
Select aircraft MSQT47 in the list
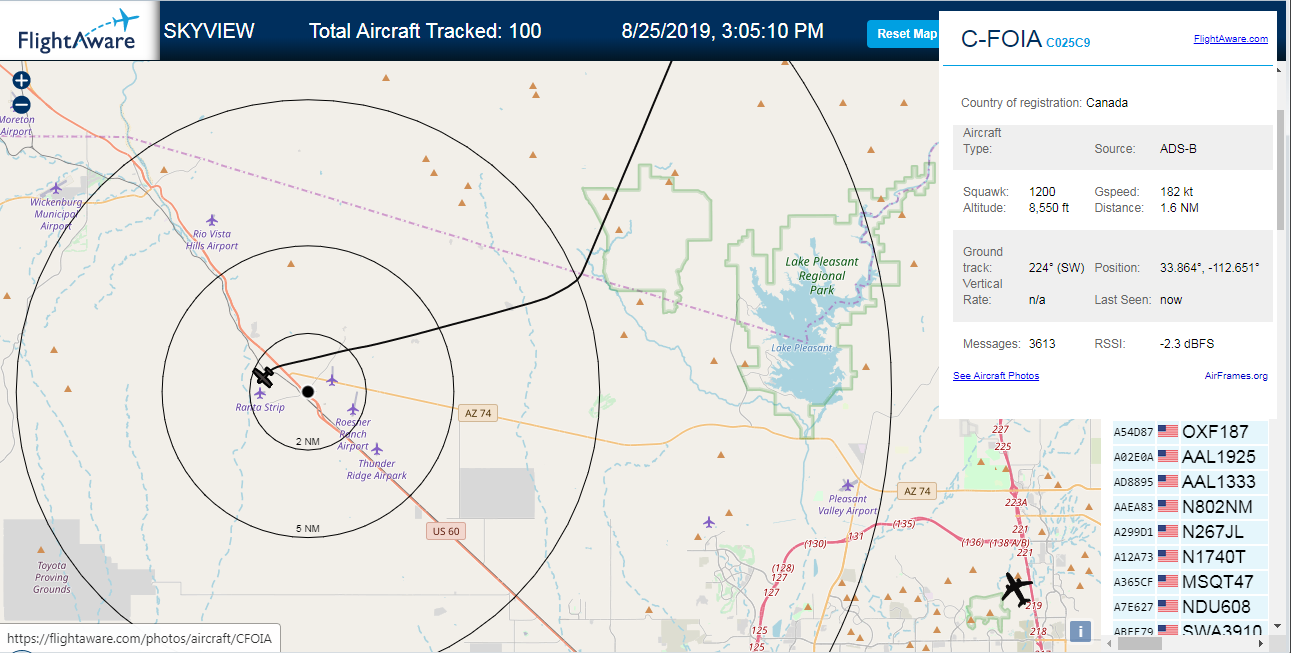(x=1190, y=582)
